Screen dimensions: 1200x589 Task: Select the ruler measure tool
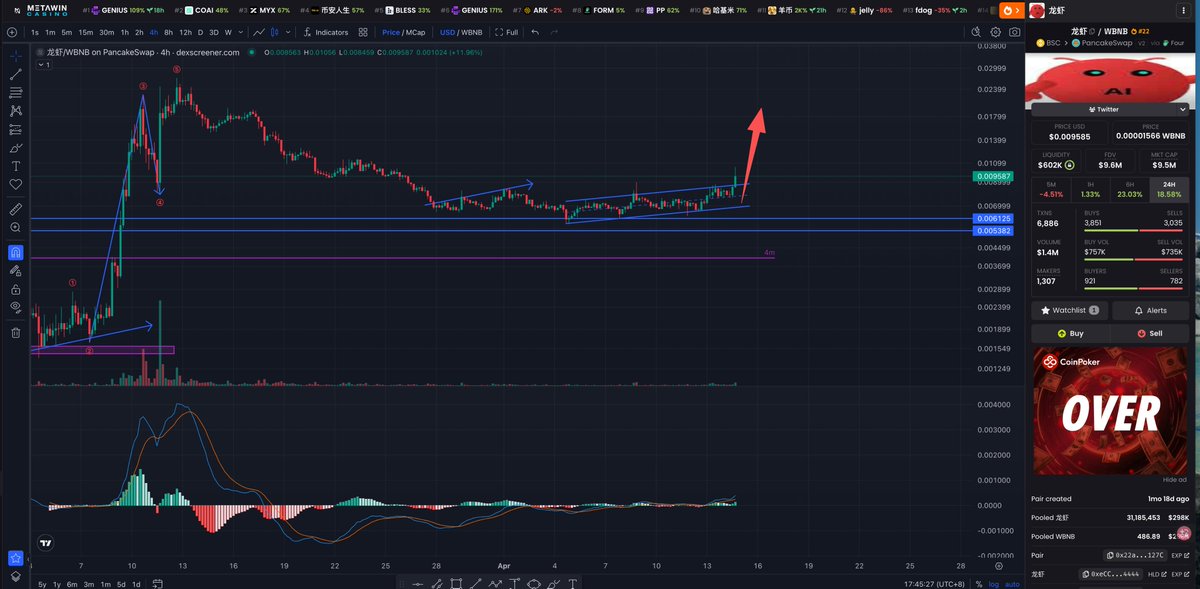point(16,209)
